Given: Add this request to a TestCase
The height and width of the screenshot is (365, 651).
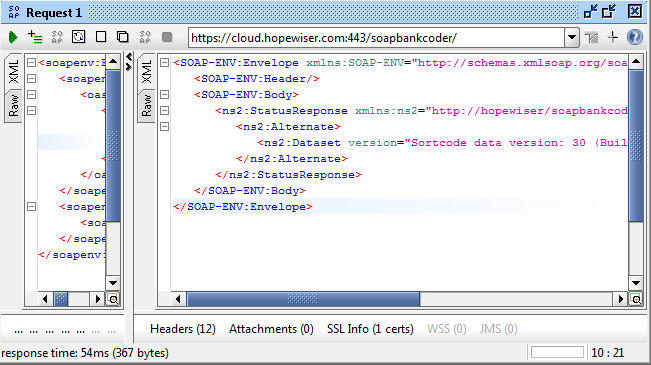Looking at the screenshot, I should pos(35,37).
